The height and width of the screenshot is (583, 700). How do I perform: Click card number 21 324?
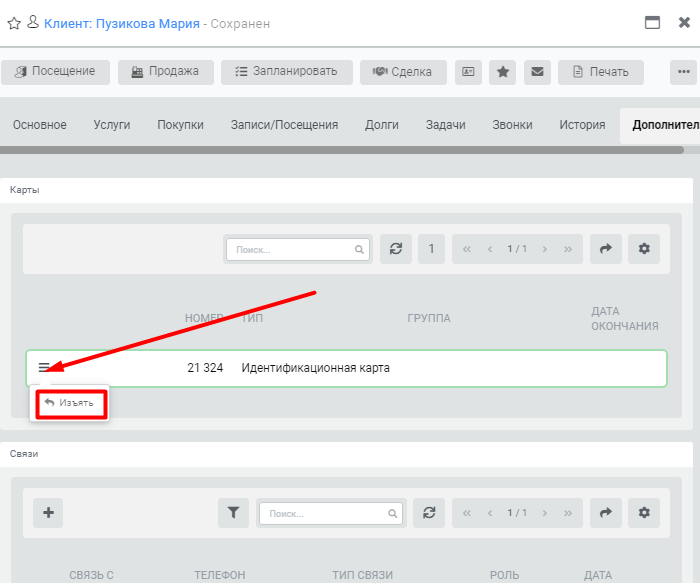(x=205, y=368)
